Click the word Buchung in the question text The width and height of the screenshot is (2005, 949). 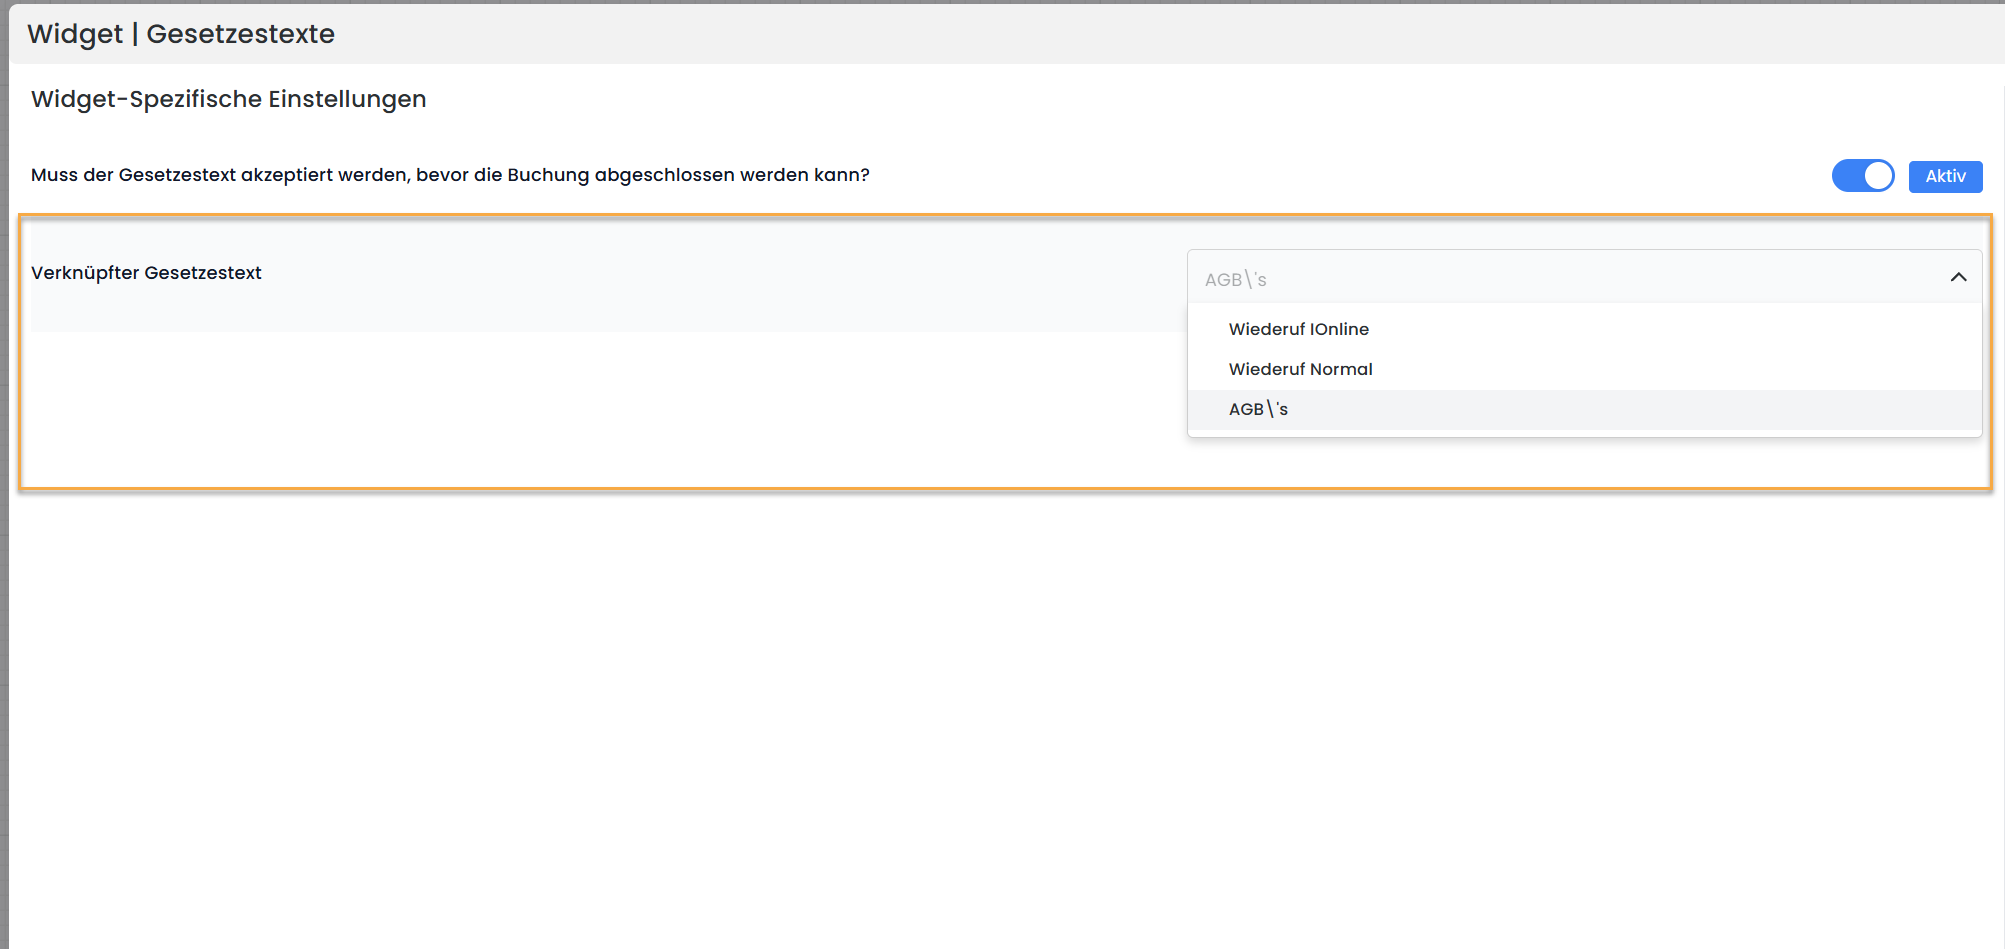[548, 175]
